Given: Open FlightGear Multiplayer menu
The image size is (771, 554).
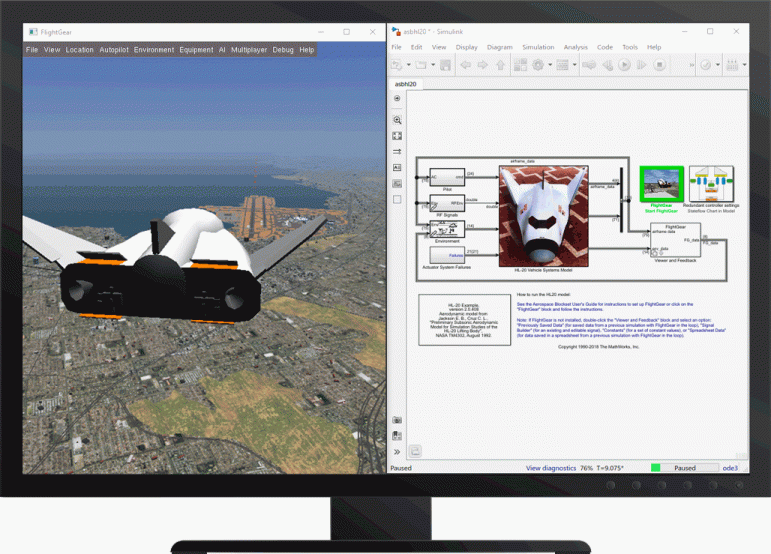Looking at the screenshot, I should (249, 50).
